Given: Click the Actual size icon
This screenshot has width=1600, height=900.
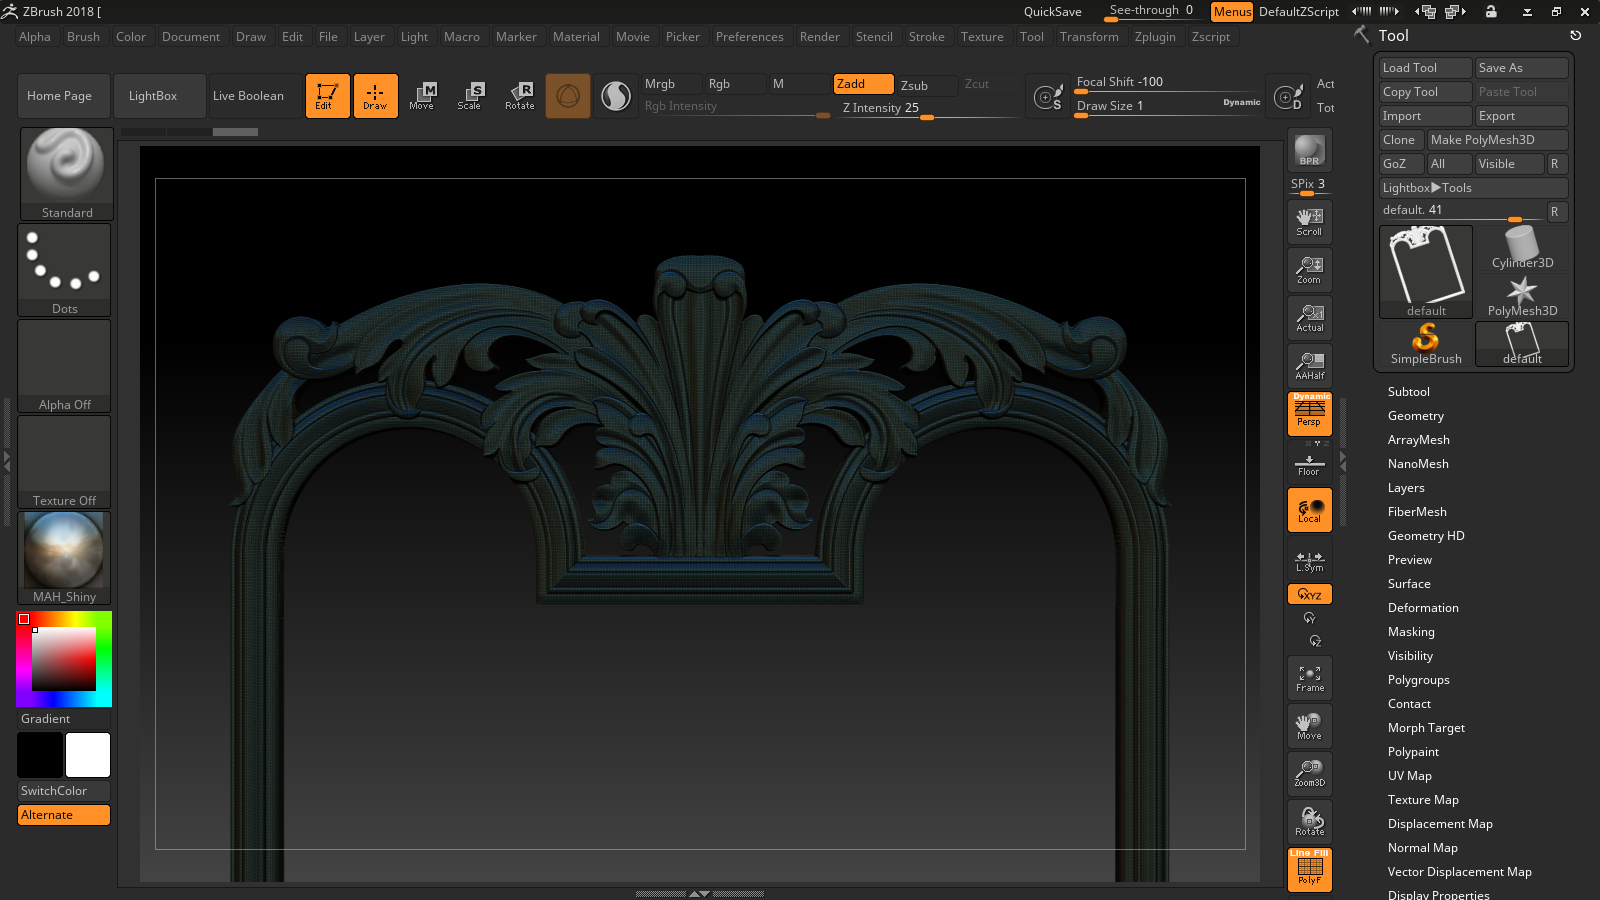Looking at the screenshot, I should pos(1309,317).
